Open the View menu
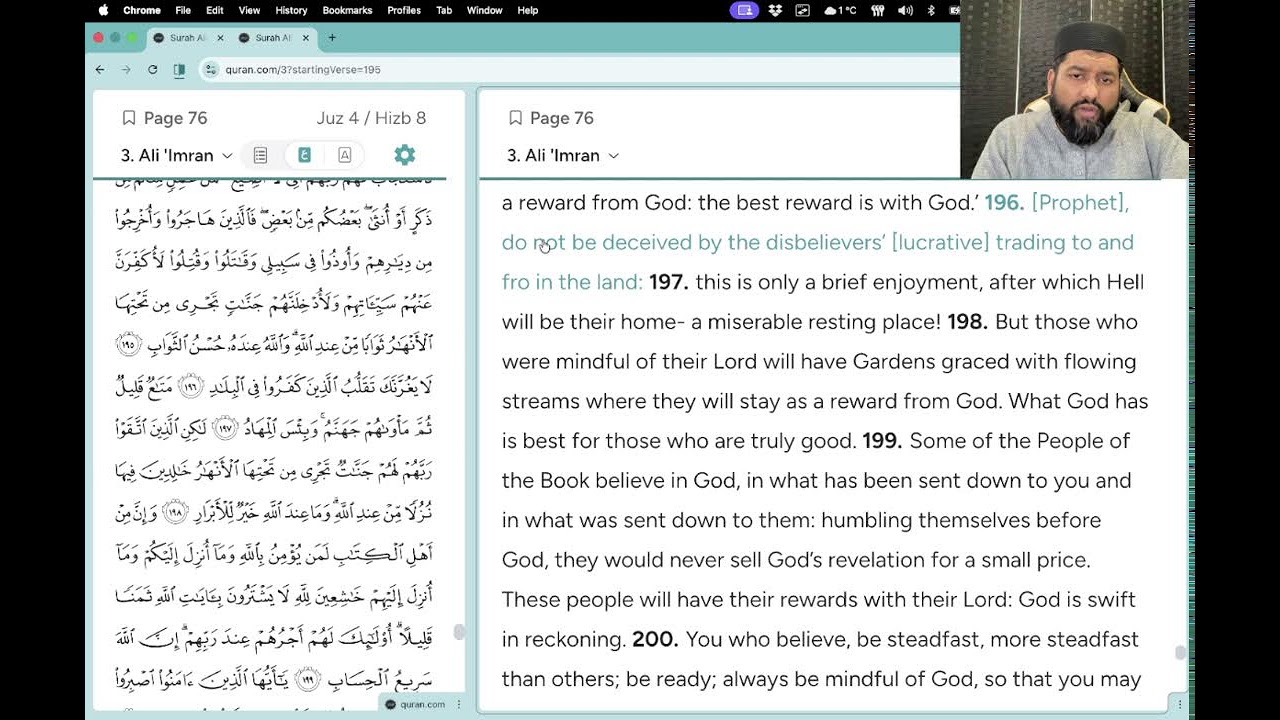Image resolution: width=1280 pixels, height=720 pixels. click(x=249, y=10)
